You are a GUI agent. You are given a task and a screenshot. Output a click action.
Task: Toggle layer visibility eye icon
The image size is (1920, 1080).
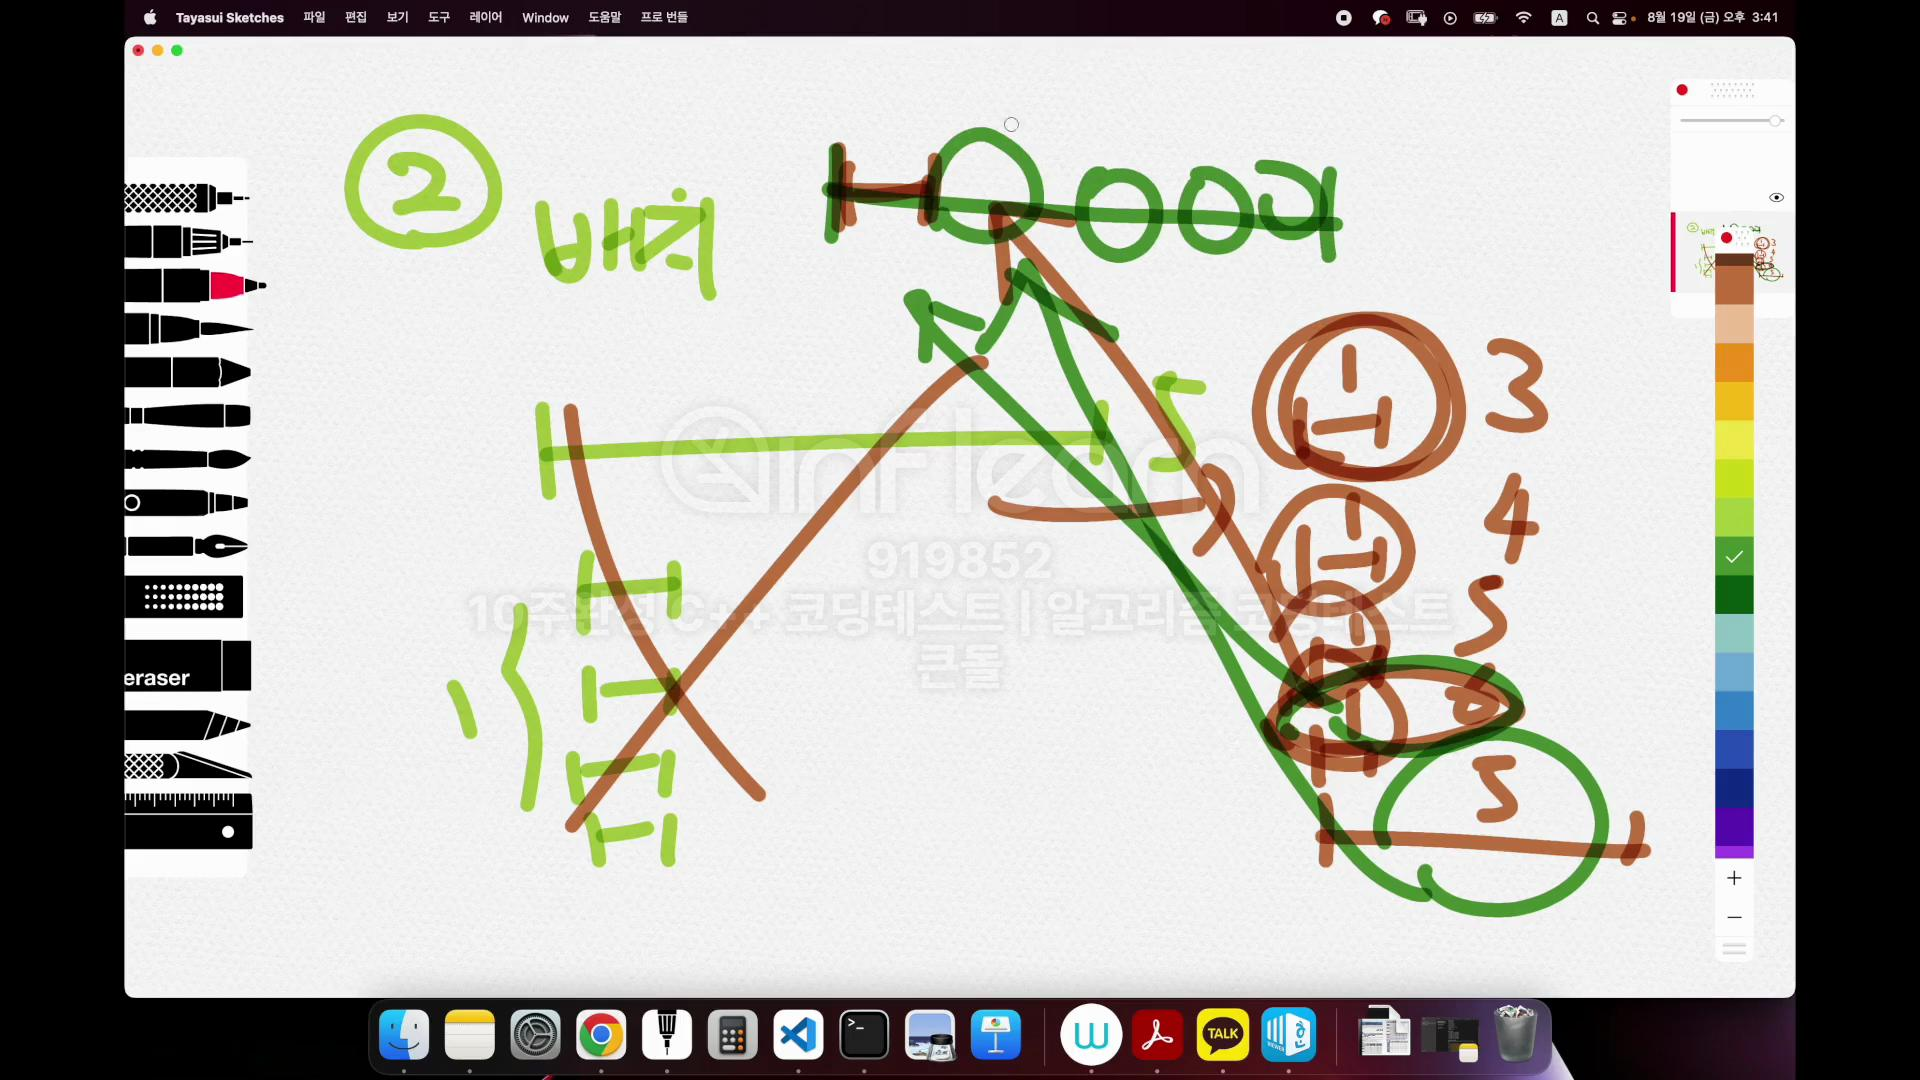1776,198
